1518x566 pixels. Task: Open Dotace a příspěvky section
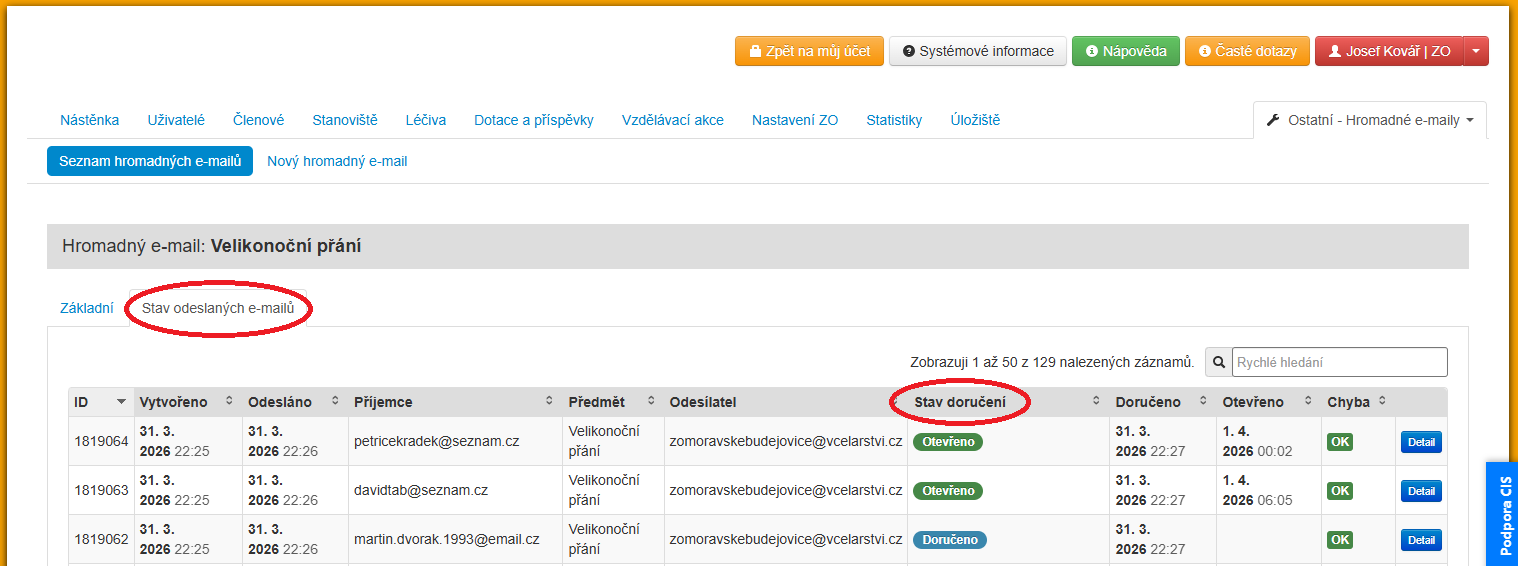(533, 120)
